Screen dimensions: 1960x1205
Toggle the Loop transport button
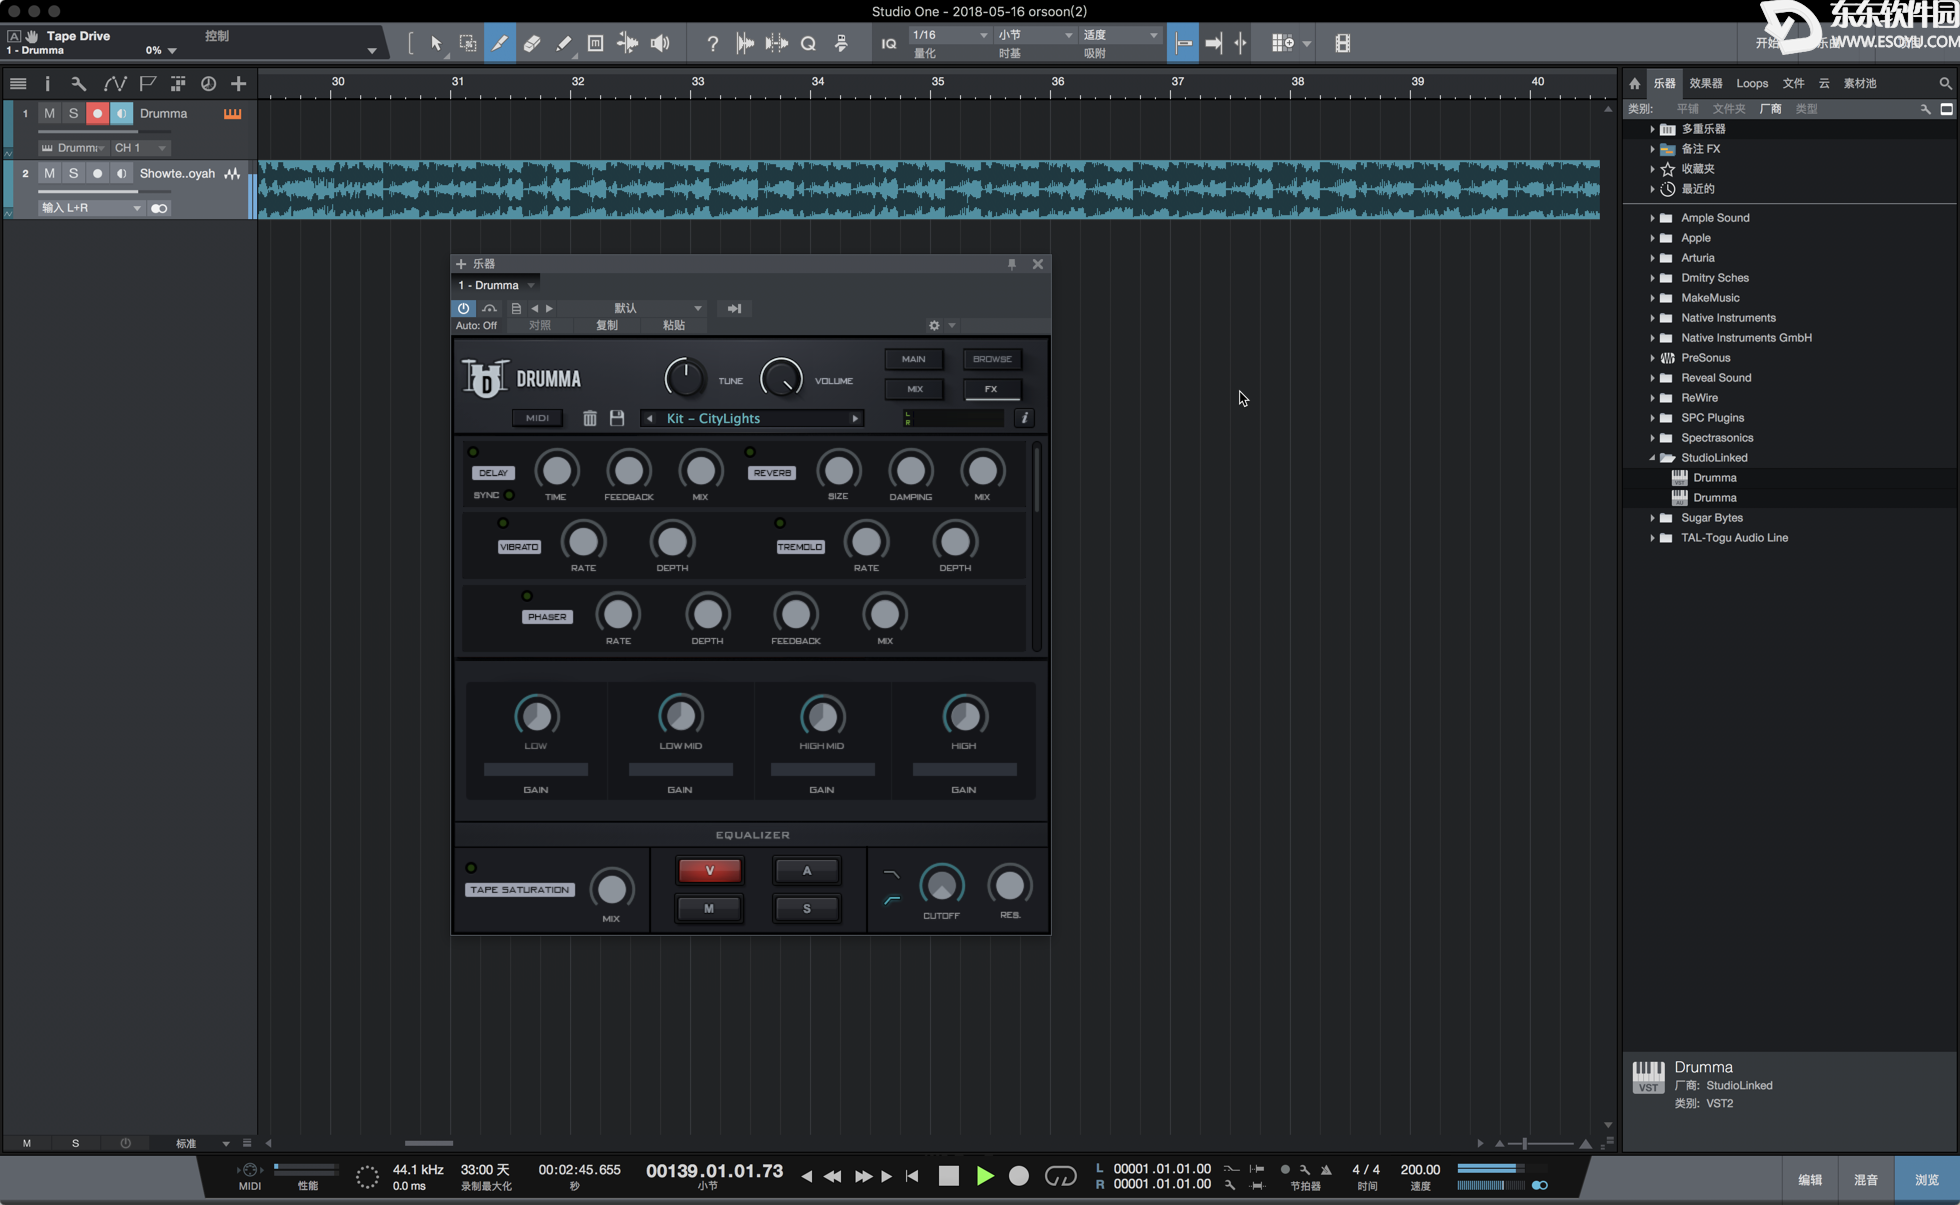[x=1060, y=1176]
